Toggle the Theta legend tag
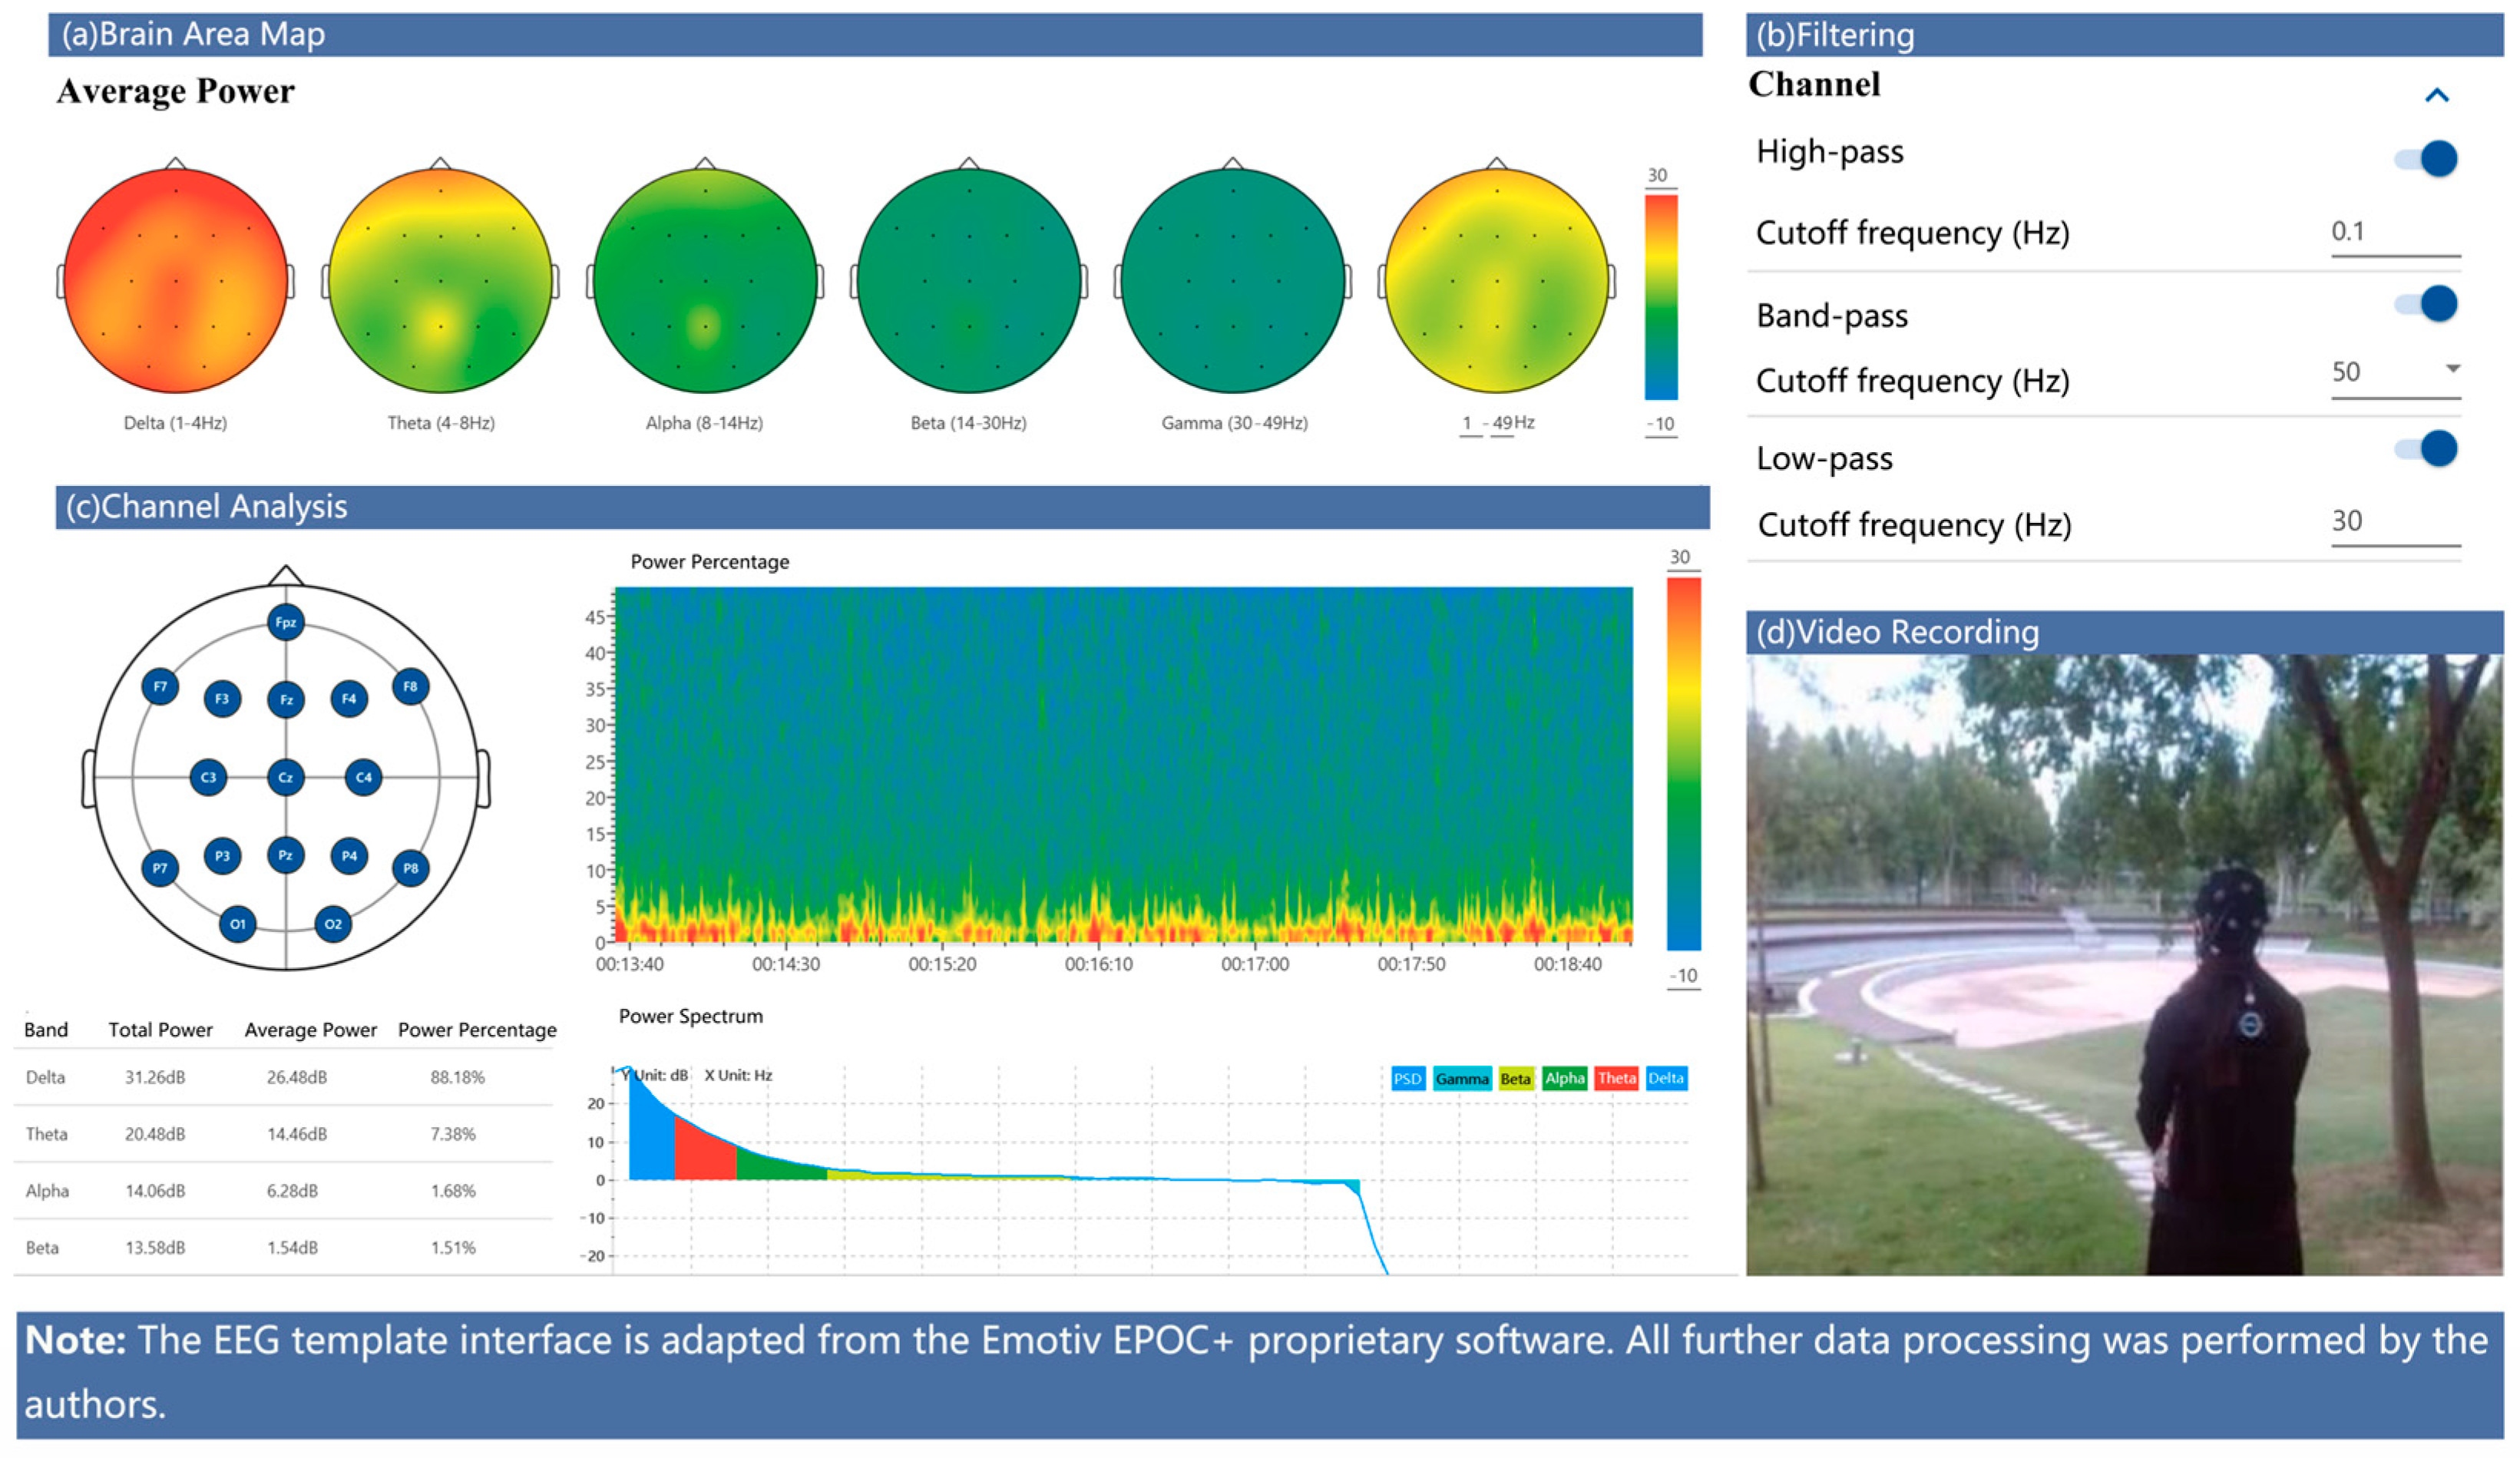The image size is (2520, 1458). click(1616, 1078)
